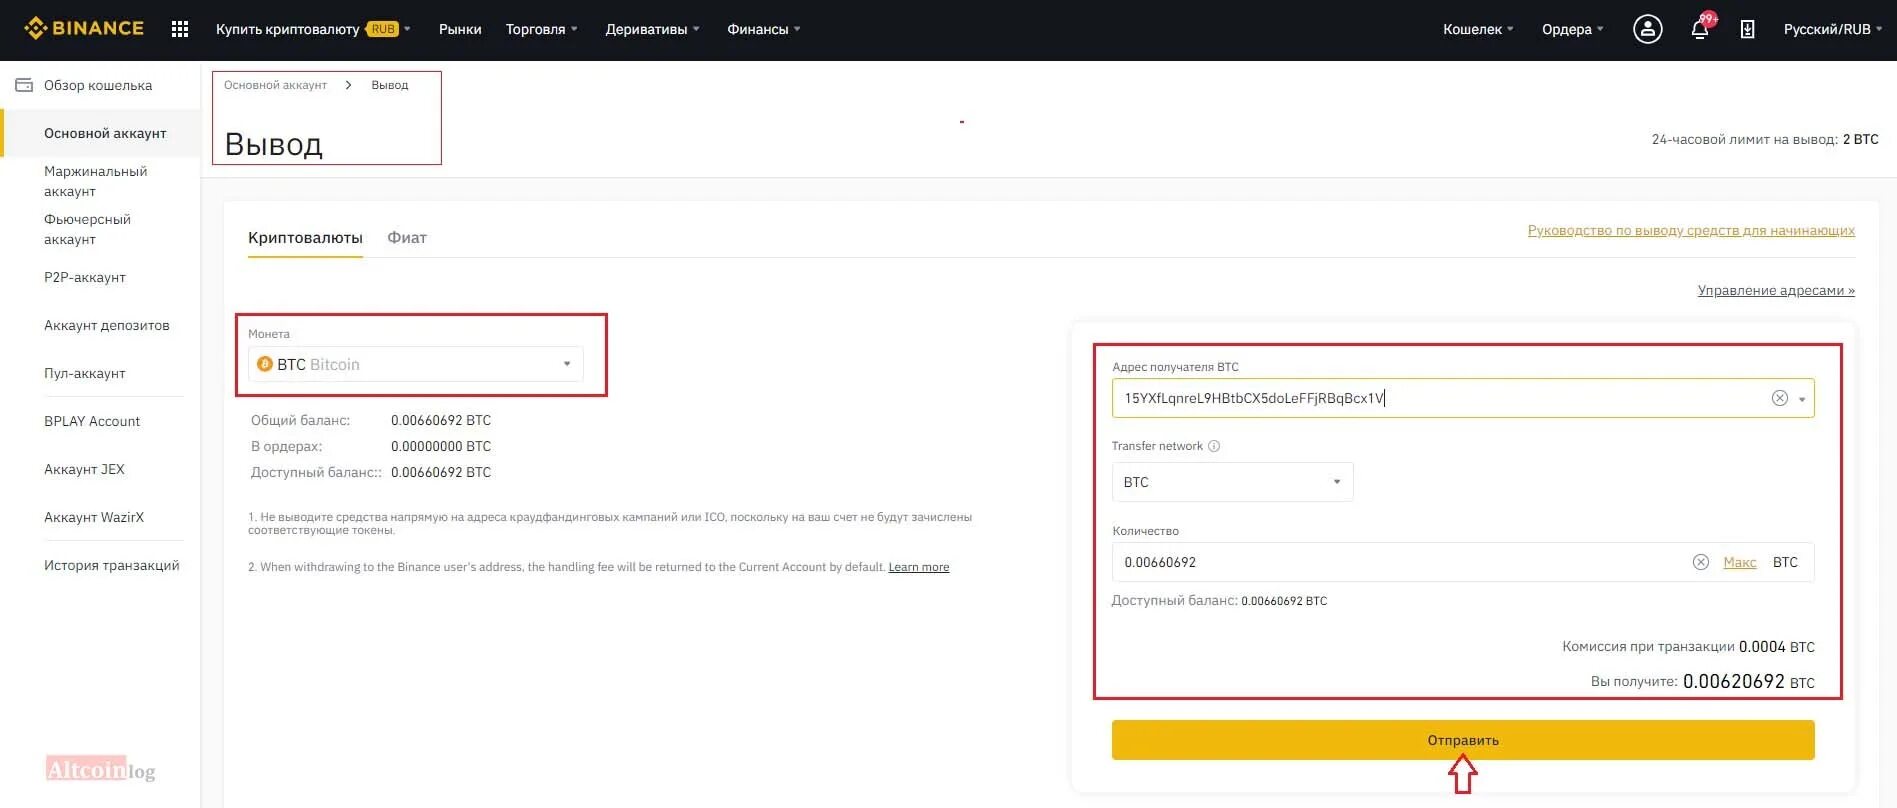Click the Макс amount link
The width and height of the screenshot is (1897, 808).
[x=1740, y=562]
